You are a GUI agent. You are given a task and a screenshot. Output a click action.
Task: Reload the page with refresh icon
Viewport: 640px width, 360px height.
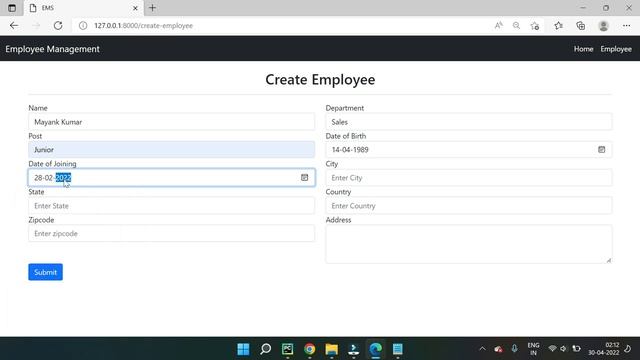[x=58, y=25]
